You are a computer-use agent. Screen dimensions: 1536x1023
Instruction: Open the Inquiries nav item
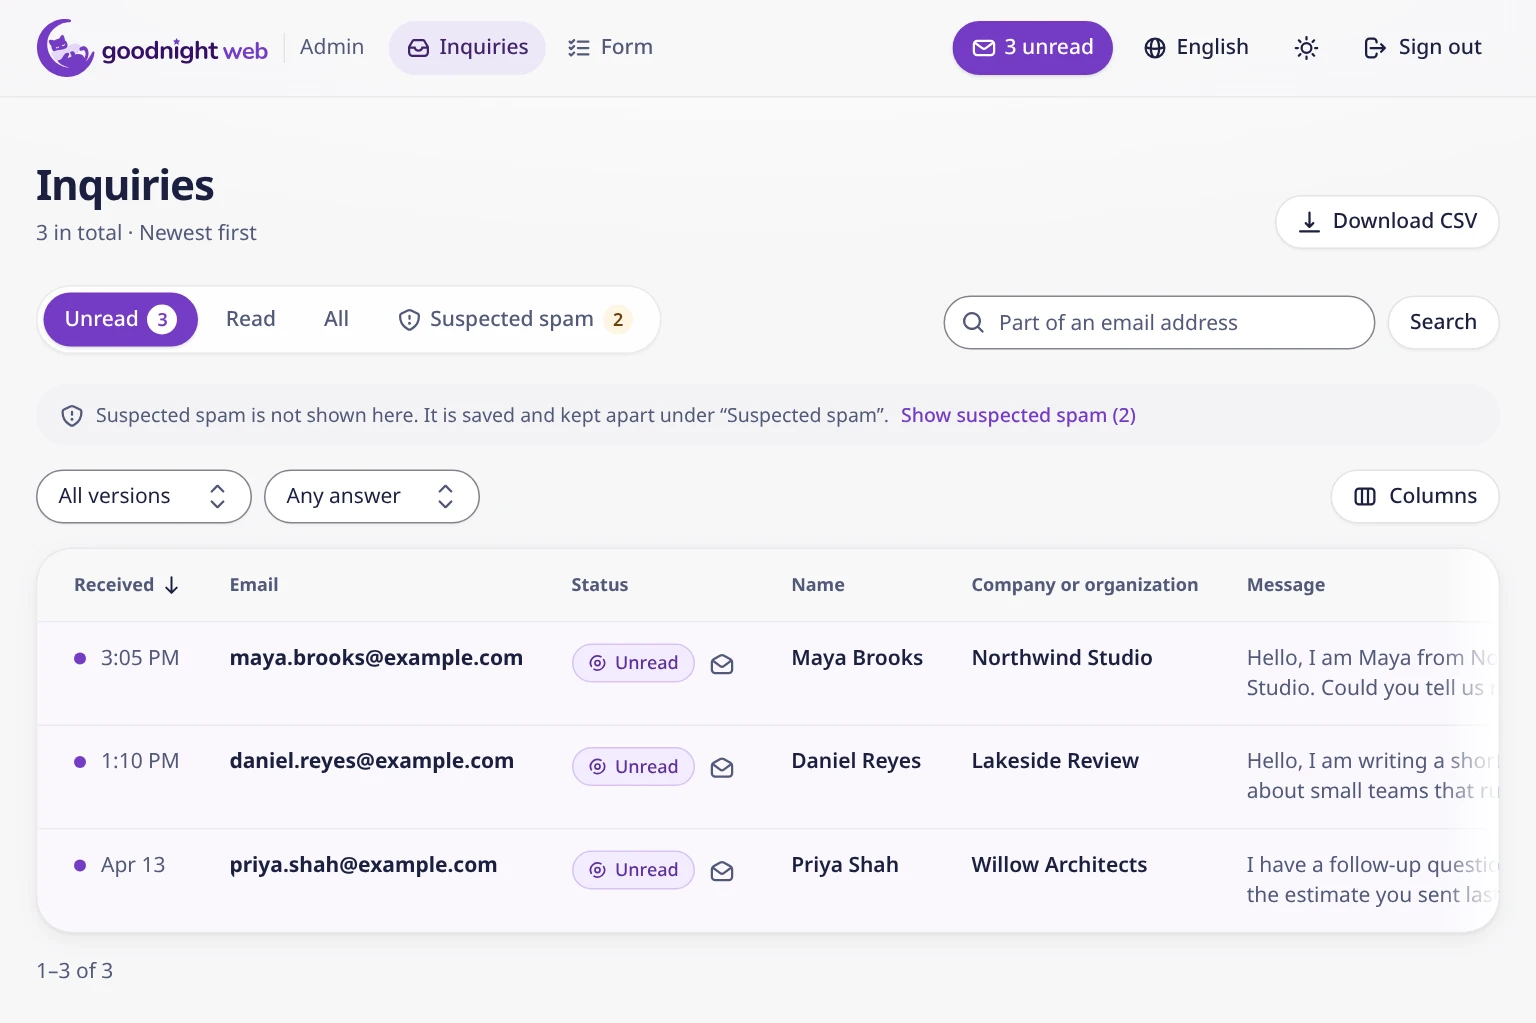[x=467, y=48]
